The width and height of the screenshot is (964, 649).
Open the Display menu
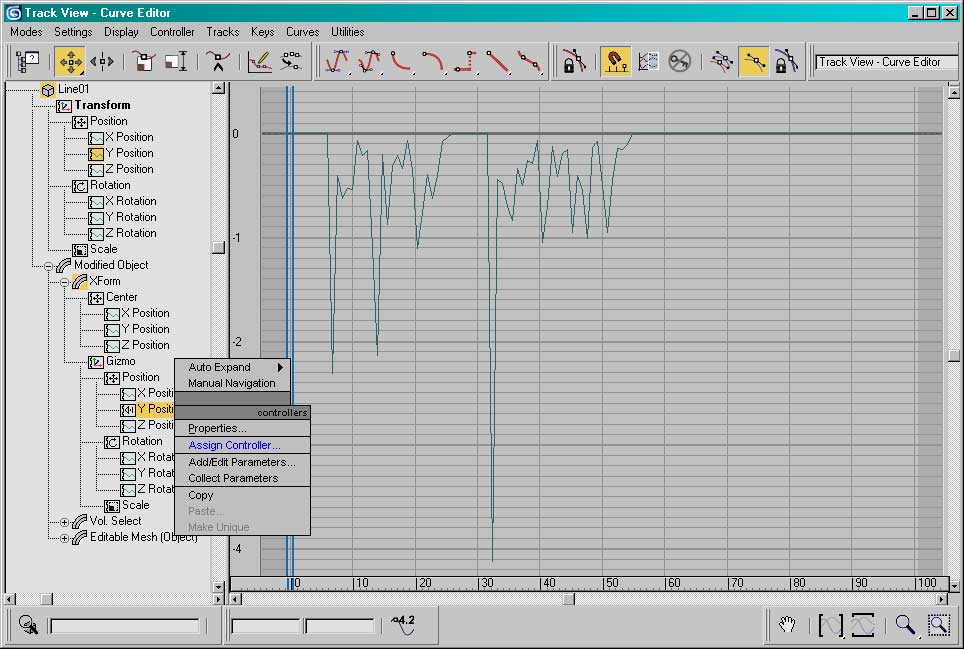click(x=121, y=32)
